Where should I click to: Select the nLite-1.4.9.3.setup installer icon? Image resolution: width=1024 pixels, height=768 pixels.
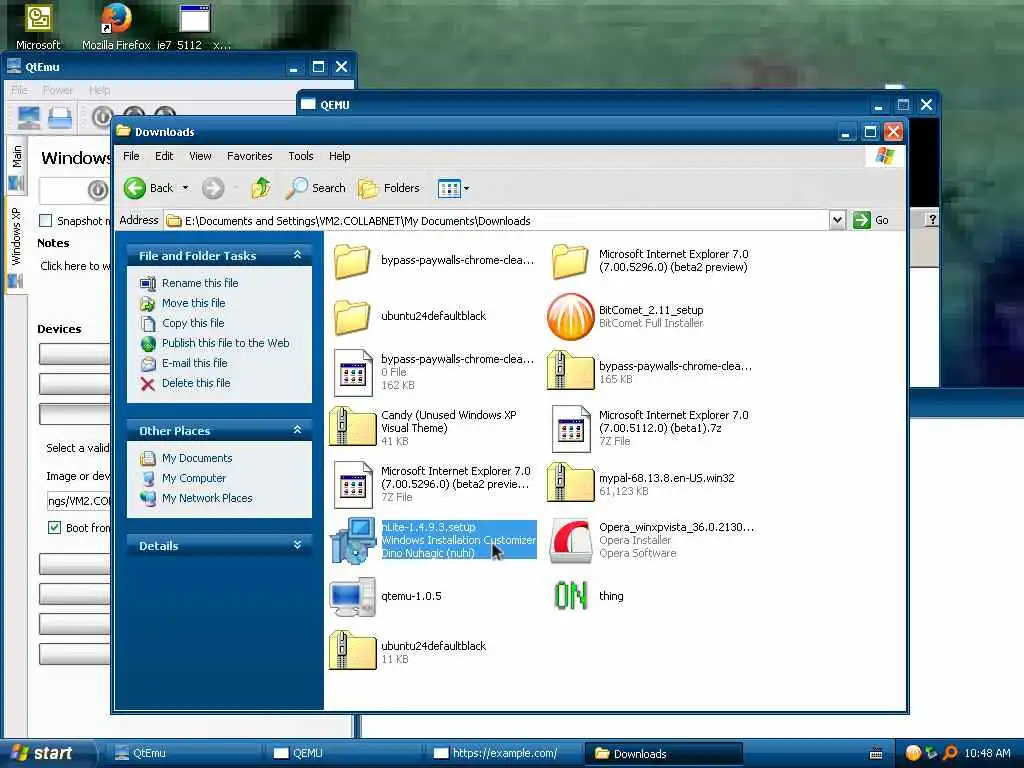tap(353, 540)
